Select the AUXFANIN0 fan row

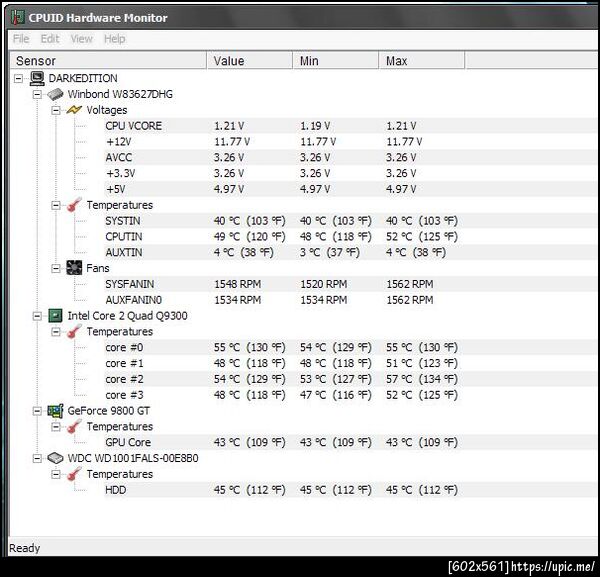(x=350, y=300)
